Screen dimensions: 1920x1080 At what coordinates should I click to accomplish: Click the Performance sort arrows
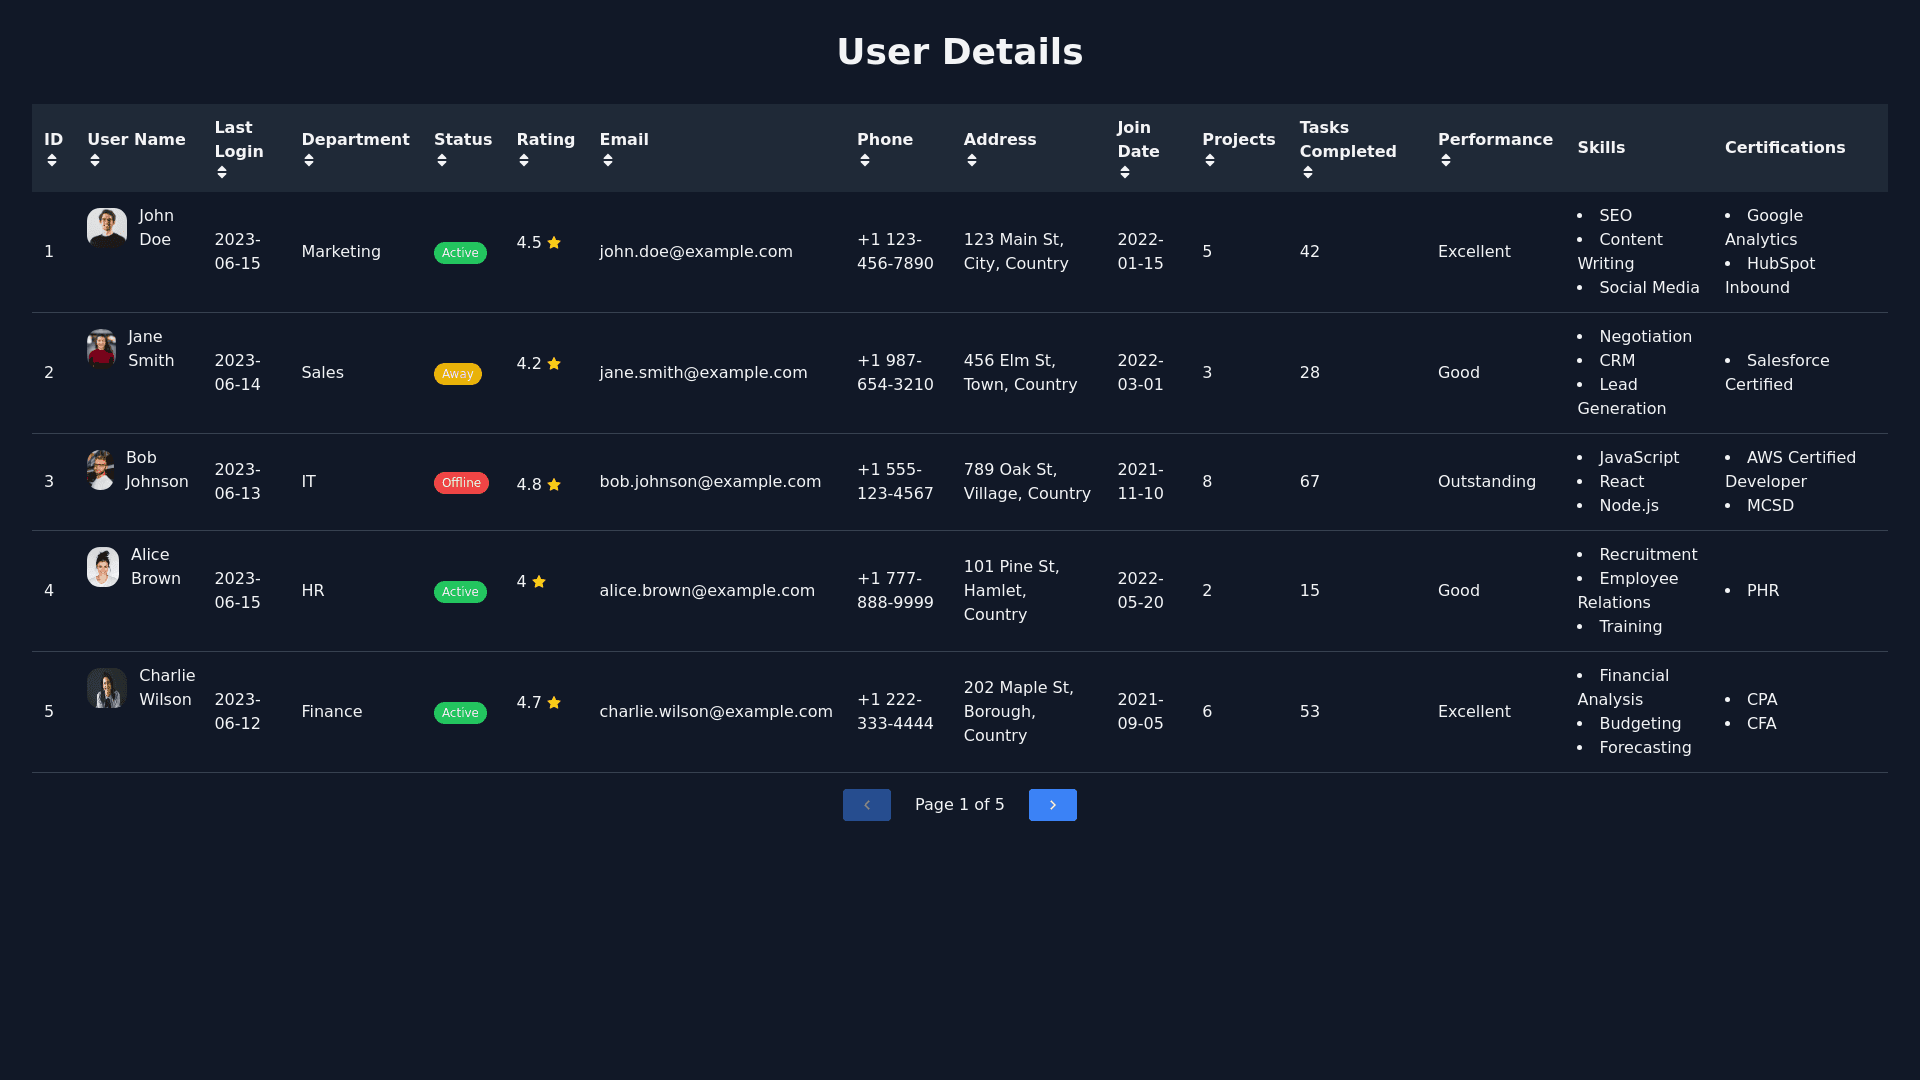tap(1446, 161)
